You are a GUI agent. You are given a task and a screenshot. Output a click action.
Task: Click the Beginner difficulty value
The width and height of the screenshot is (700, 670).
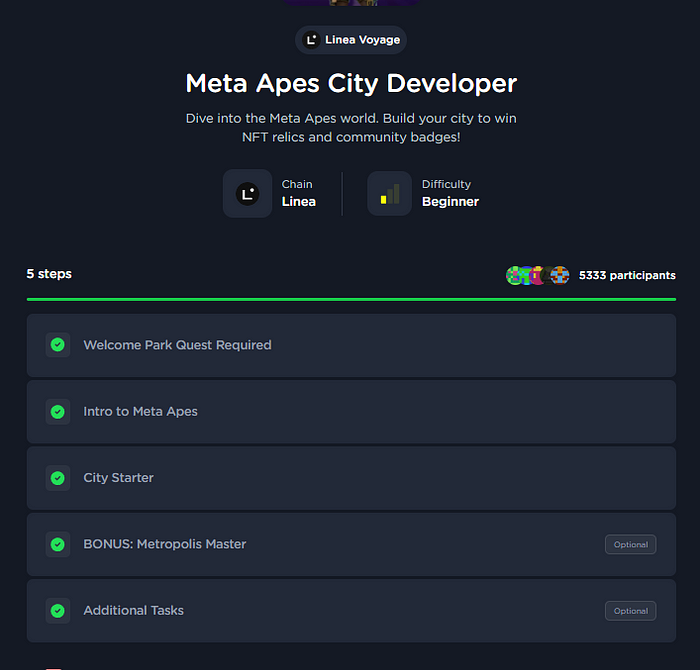(450, 202)
